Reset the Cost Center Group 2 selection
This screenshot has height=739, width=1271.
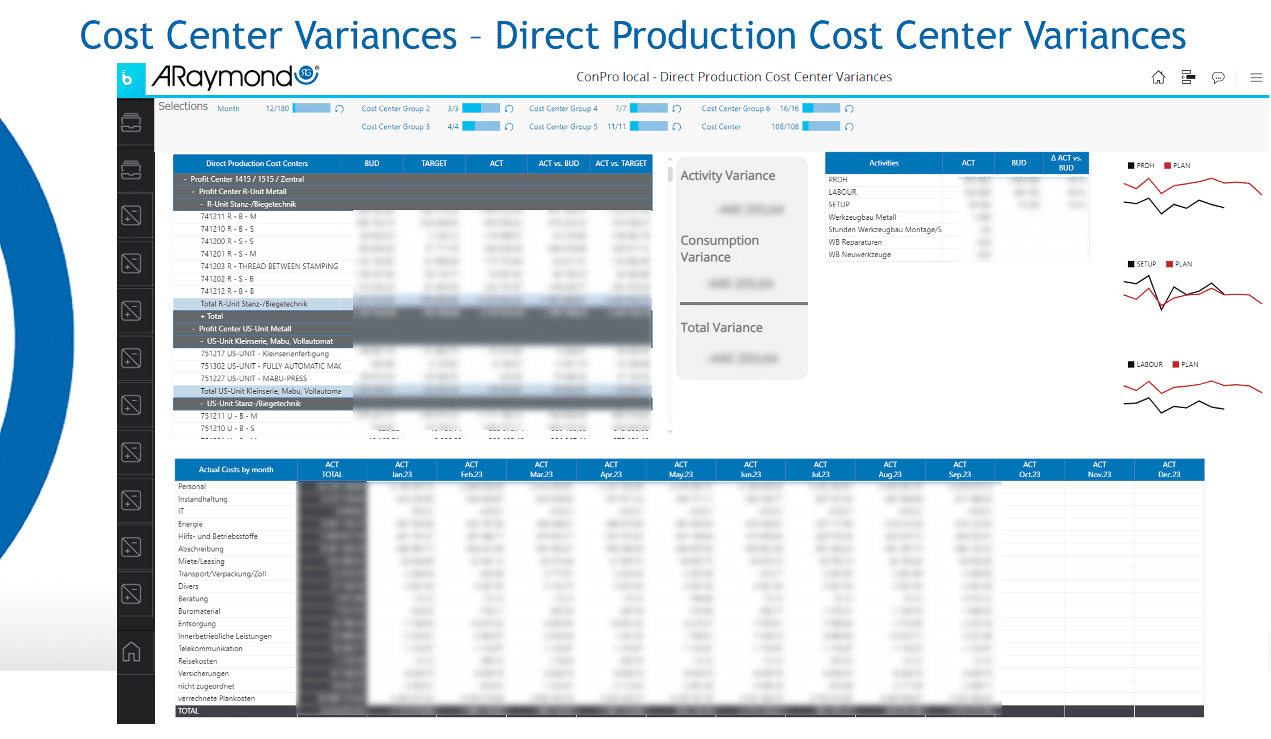(509, 108)
